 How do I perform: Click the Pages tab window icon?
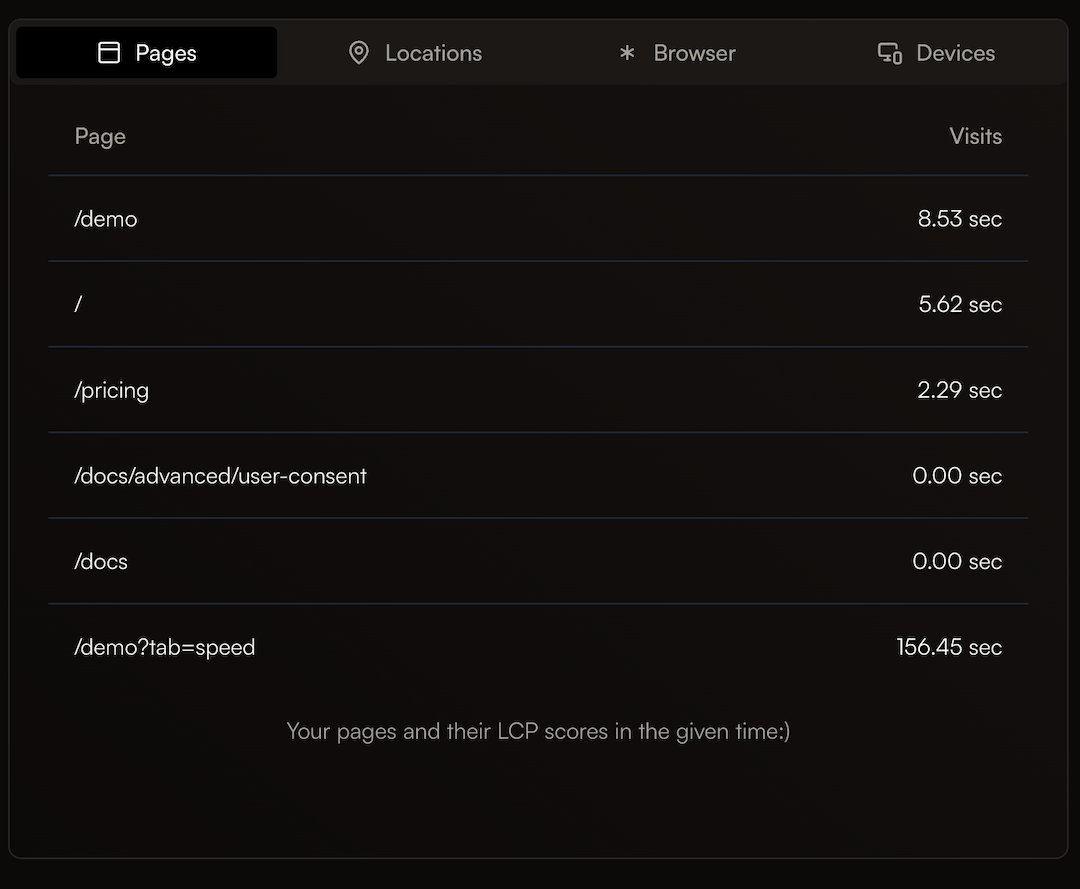point(109,53)
